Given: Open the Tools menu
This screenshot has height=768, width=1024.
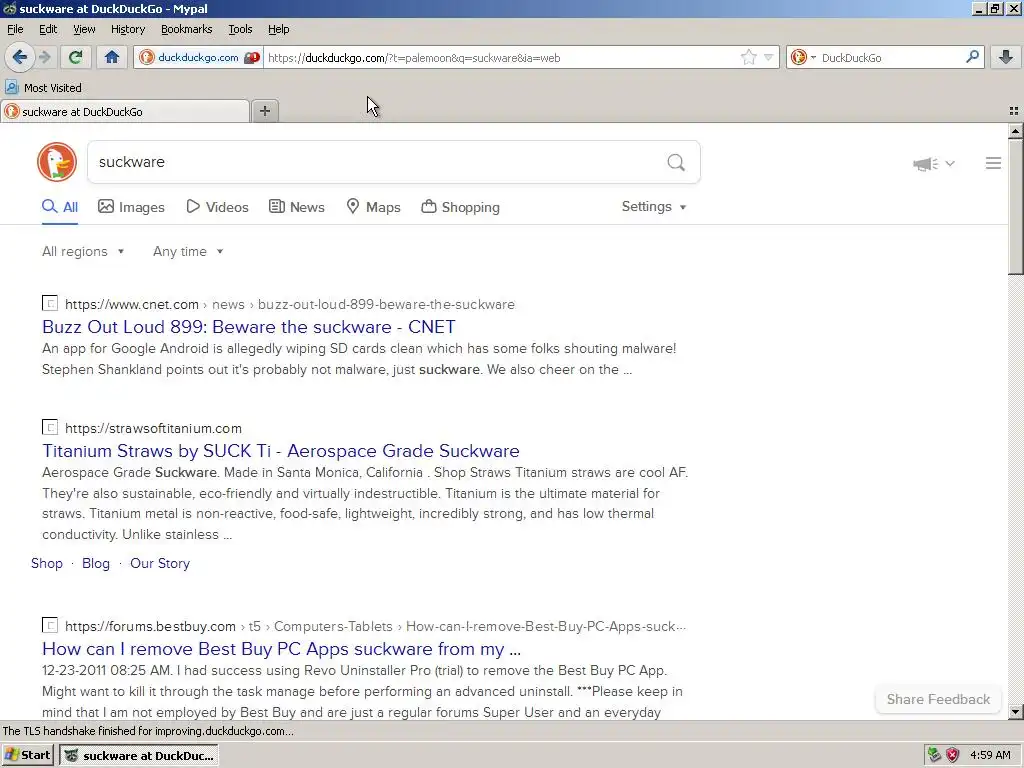Looking at the screenshot, I should click(240, 29).
